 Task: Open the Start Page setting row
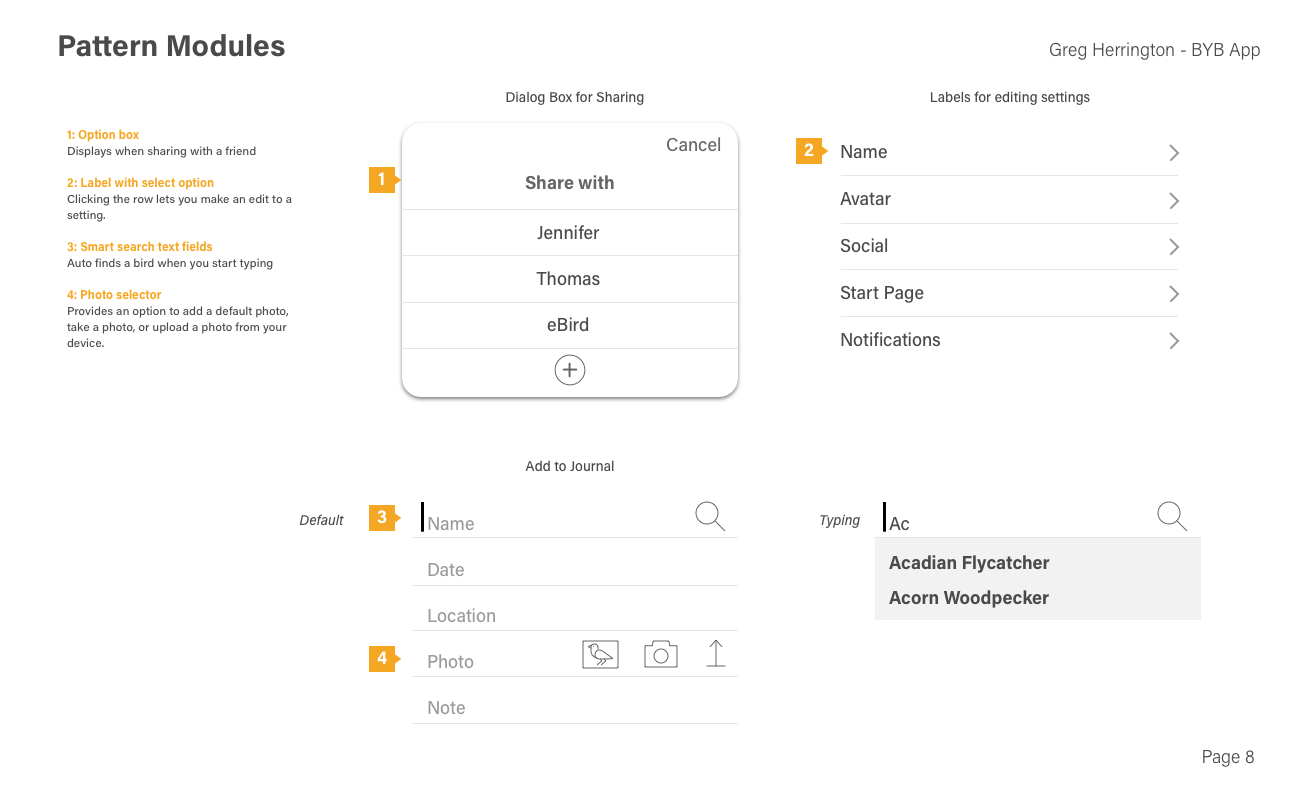pyautogui.click(x=1008, y=293)
